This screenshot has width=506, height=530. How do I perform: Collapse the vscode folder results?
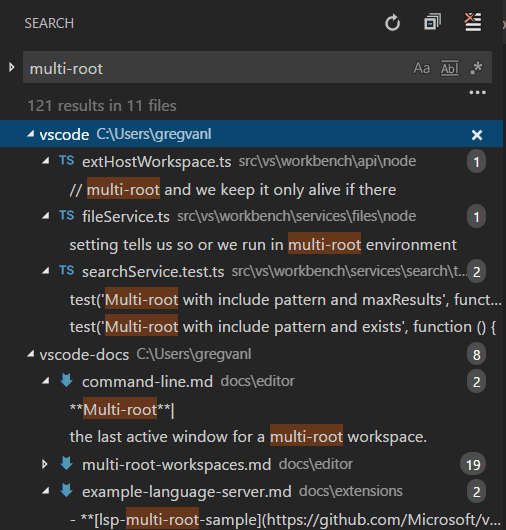click(x=30, y=134)
